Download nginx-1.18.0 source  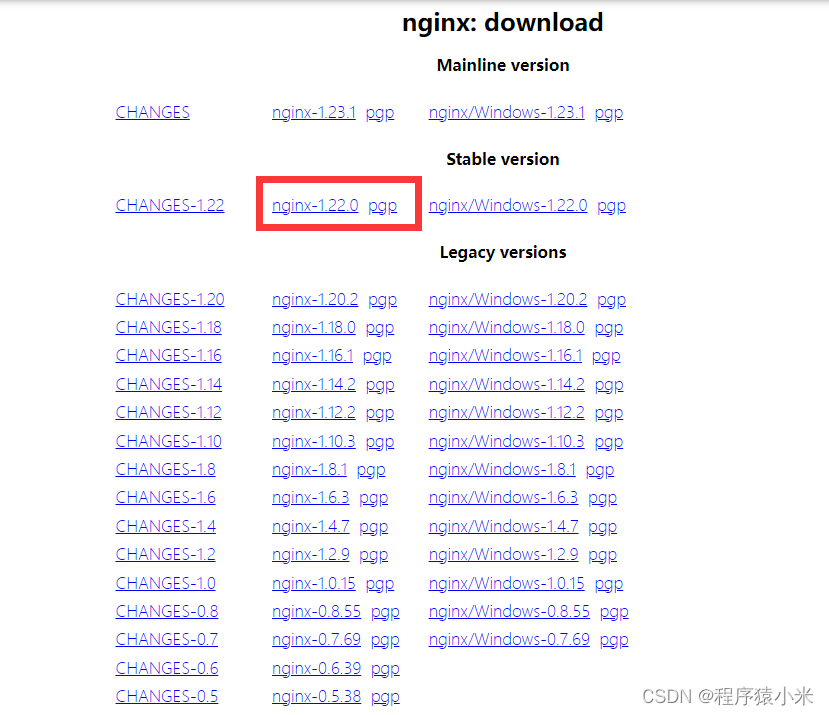coord(314,327)
